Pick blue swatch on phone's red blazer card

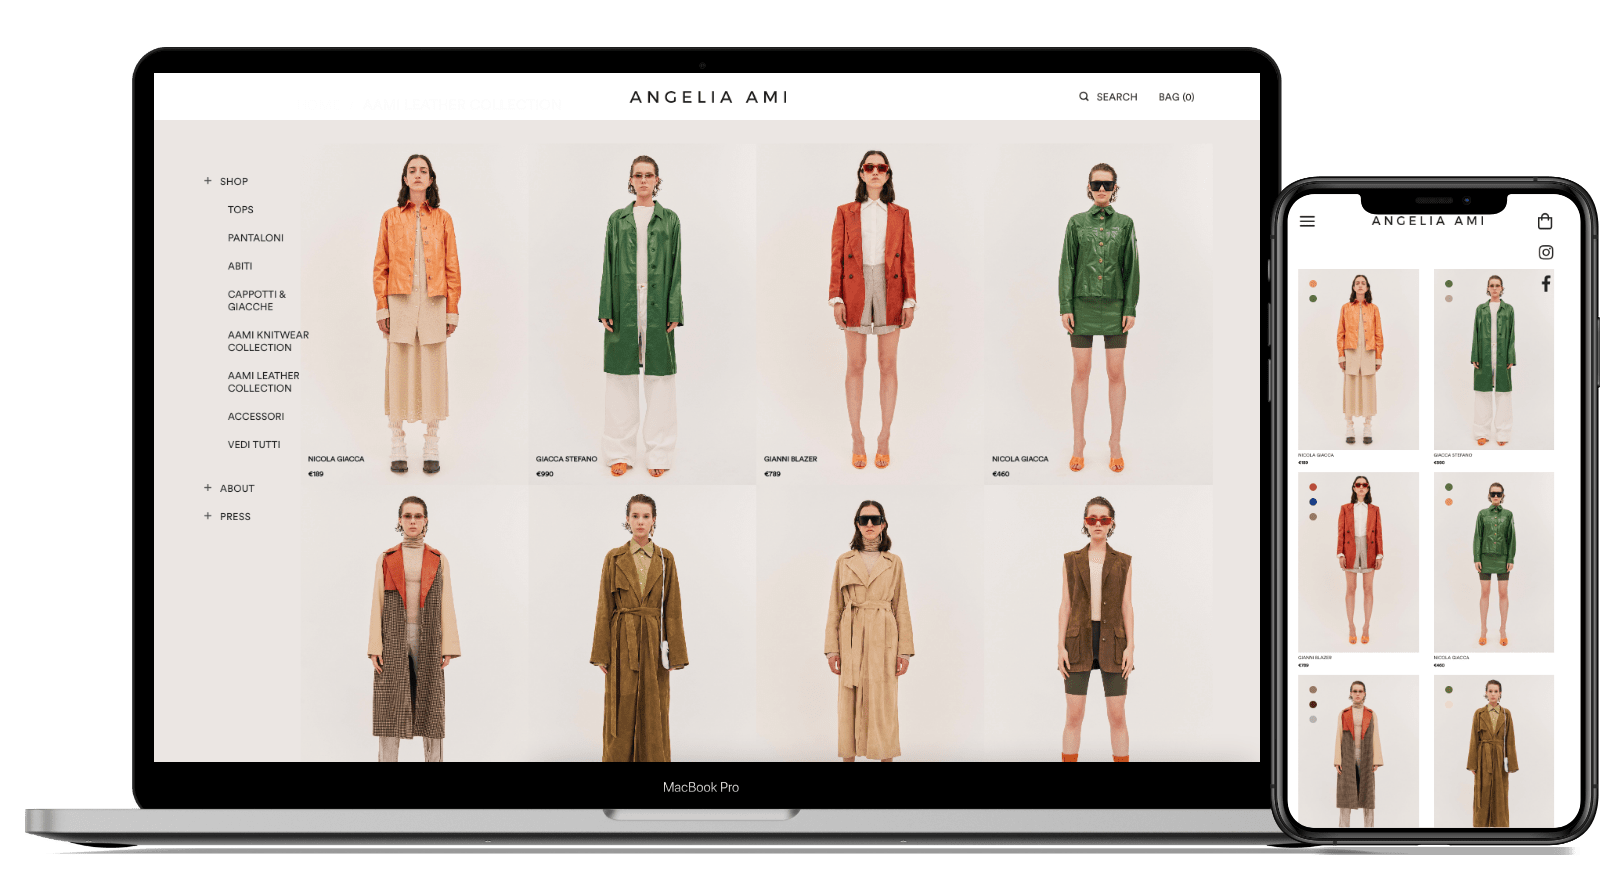click(1313, 502)
